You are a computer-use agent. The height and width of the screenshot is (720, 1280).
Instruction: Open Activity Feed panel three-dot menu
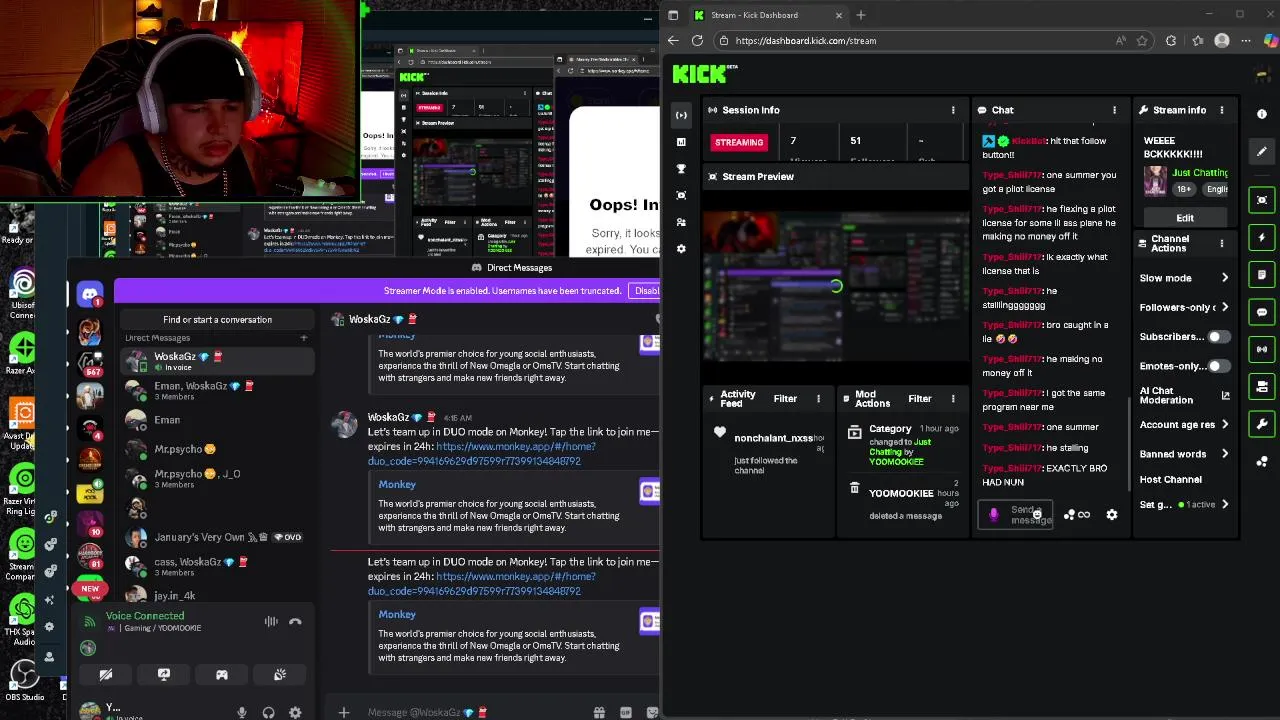point(818,399)
